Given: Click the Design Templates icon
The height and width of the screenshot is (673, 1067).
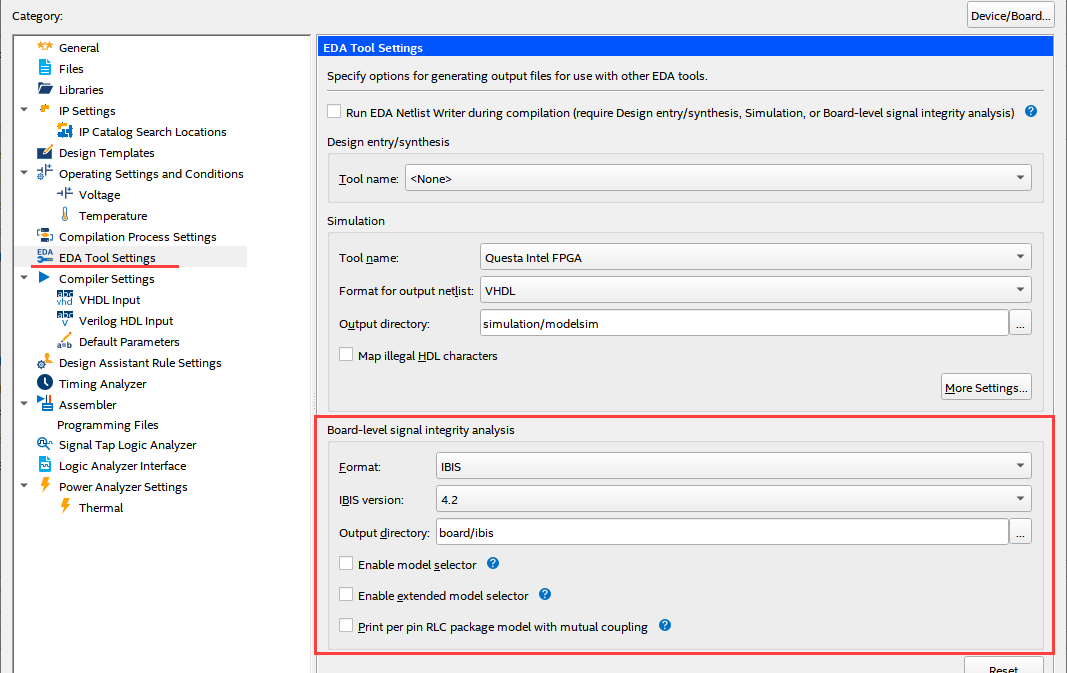Looking at the screenshot, I should 45,152.
